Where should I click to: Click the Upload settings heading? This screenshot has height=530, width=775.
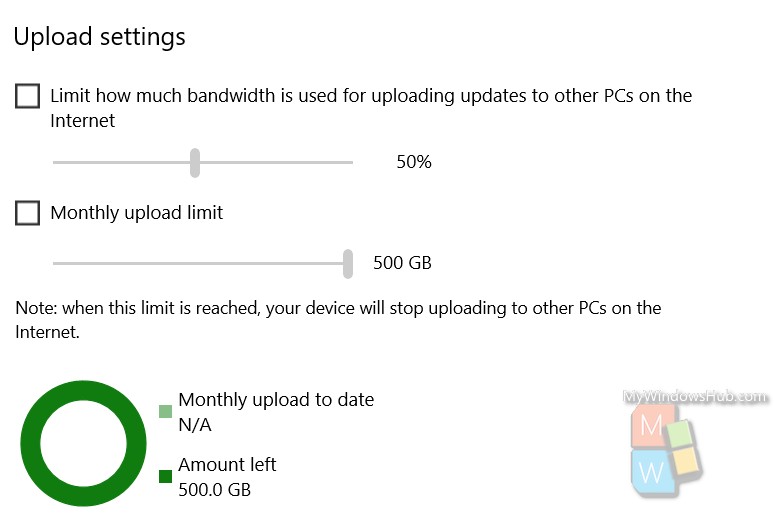click(99, 37)
